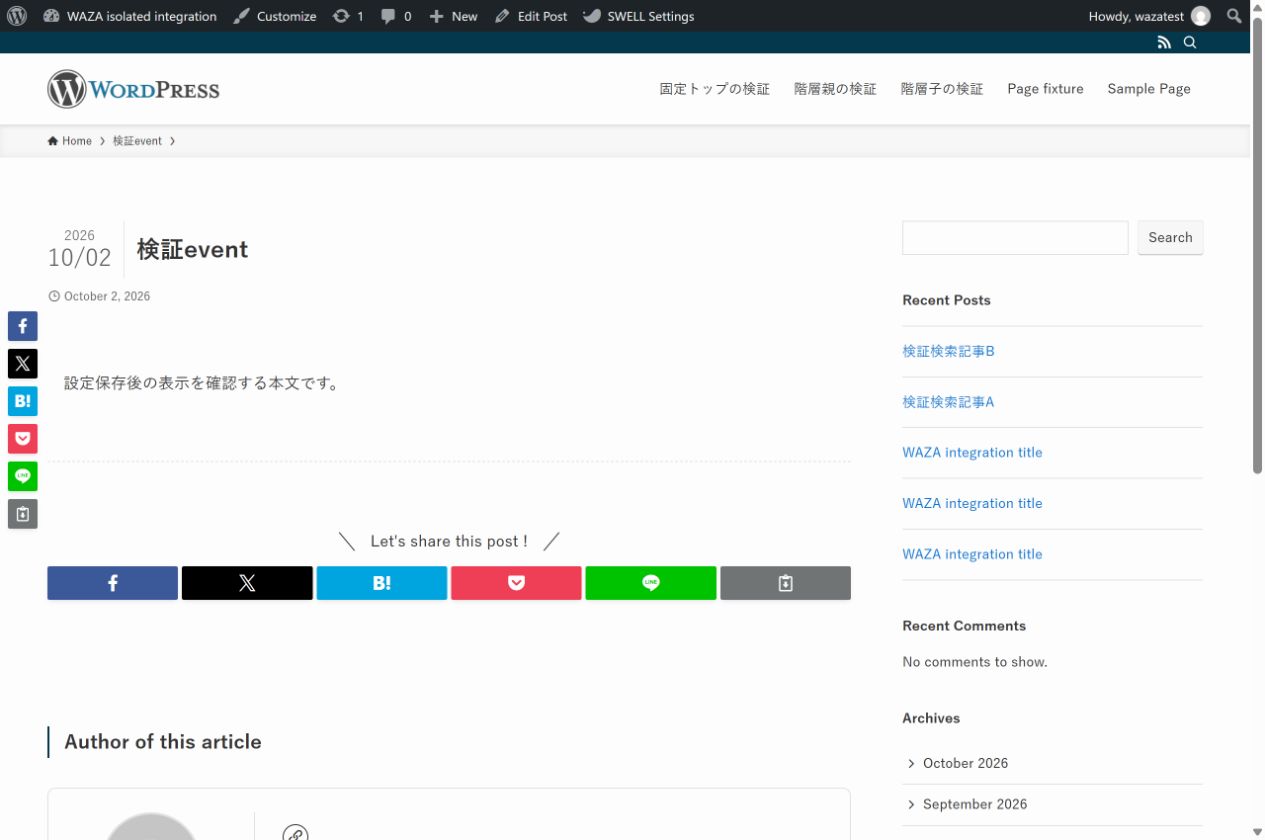Open the RSS feed icon
Image resolution: width=1265 pixels, height=840 pixels.
[x=1164, y=42]
